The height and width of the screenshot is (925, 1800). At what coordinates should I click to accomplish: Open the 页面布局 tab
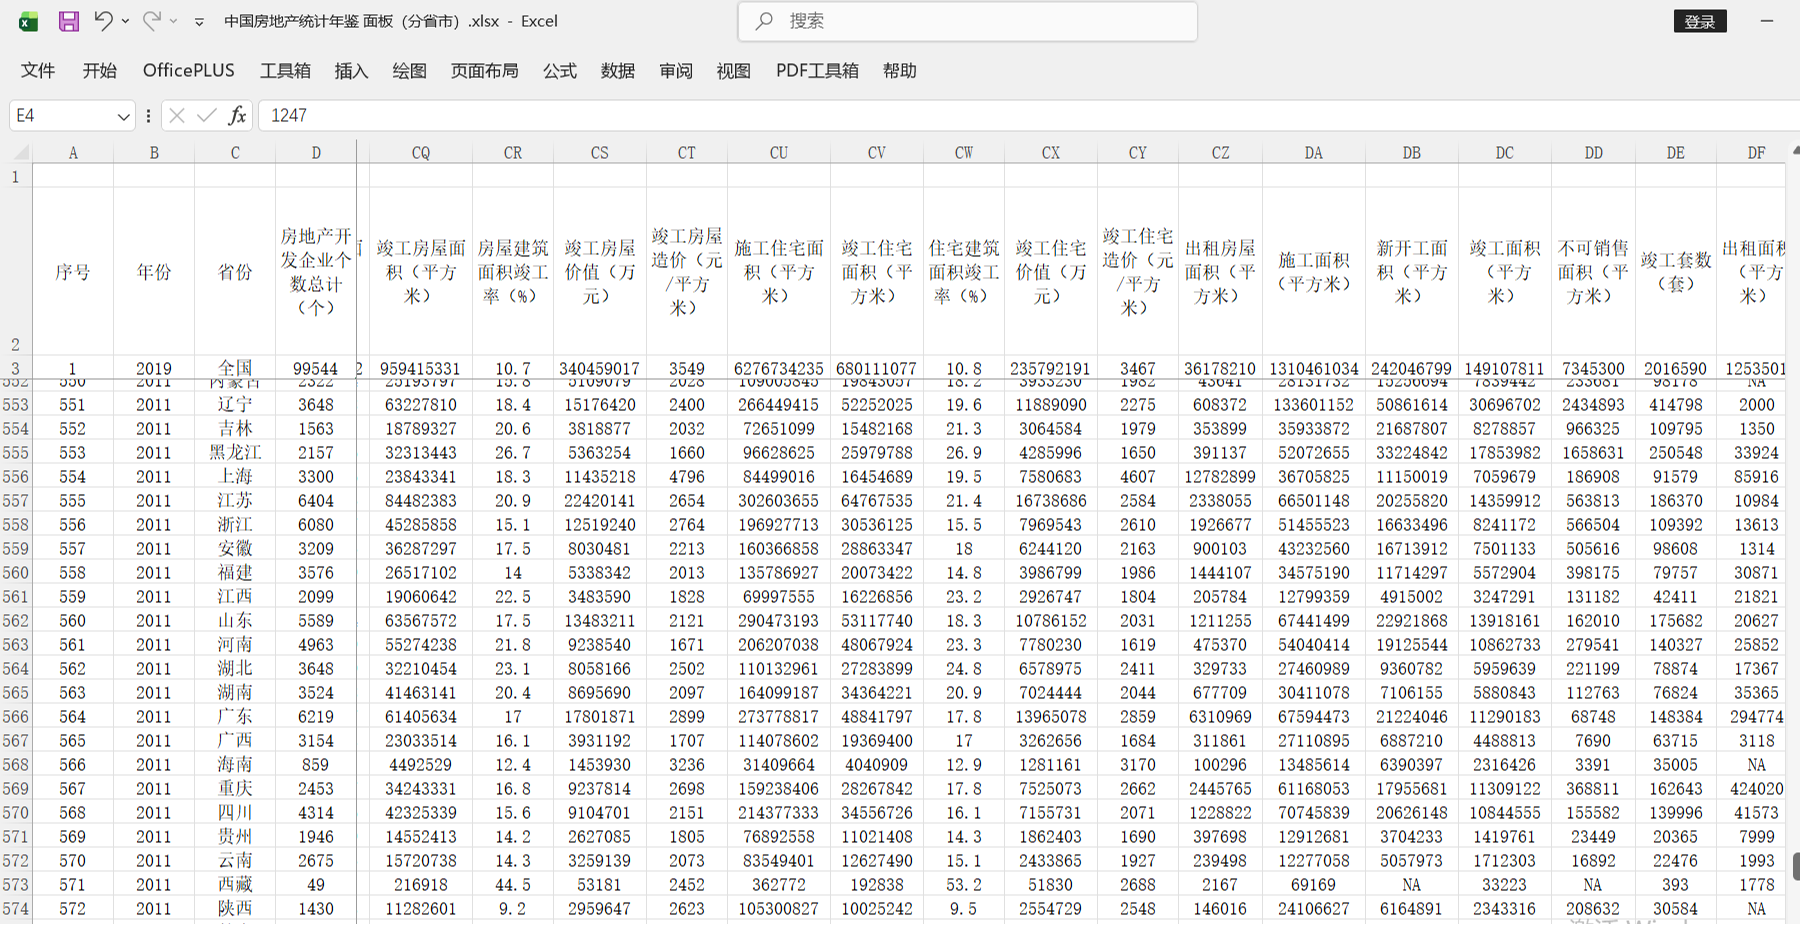pyautogui.click(x=484, y=70)
